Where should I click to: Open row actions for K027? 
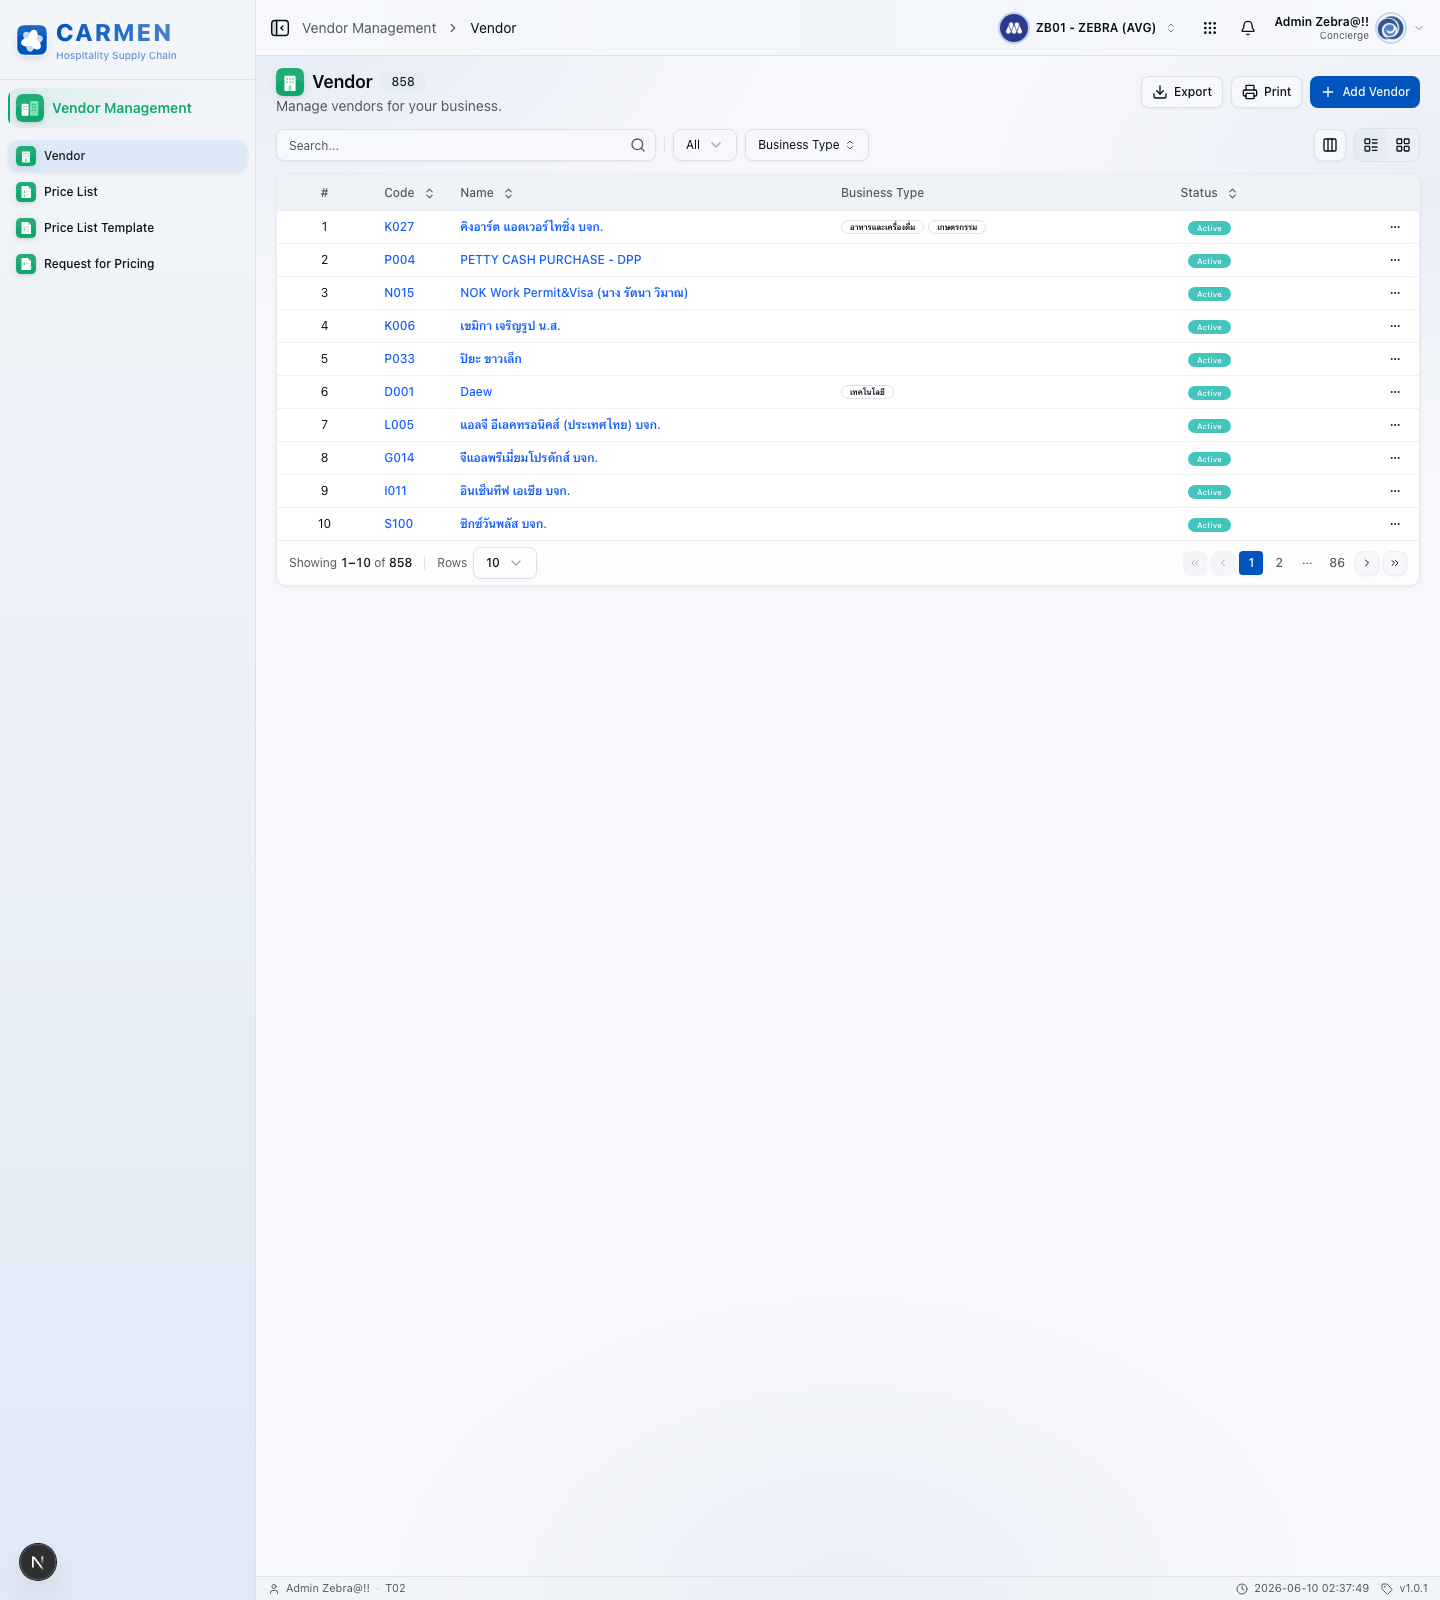pyautogui.click(x=1395, y=227)
